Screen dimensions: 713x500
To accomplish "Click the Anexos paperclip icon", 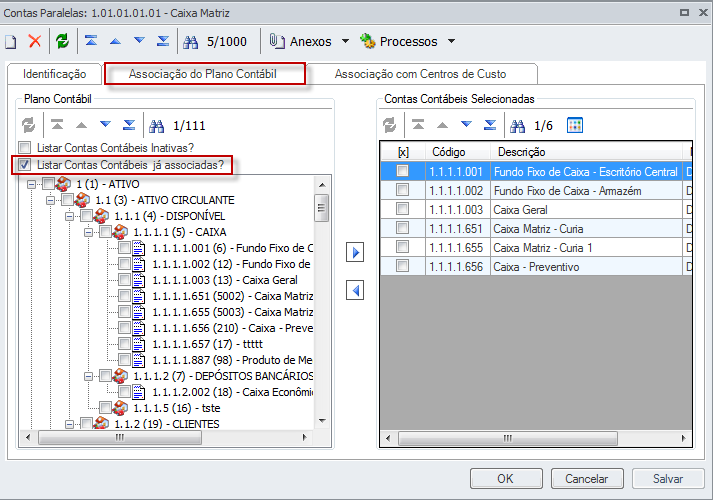I will 277,41.
